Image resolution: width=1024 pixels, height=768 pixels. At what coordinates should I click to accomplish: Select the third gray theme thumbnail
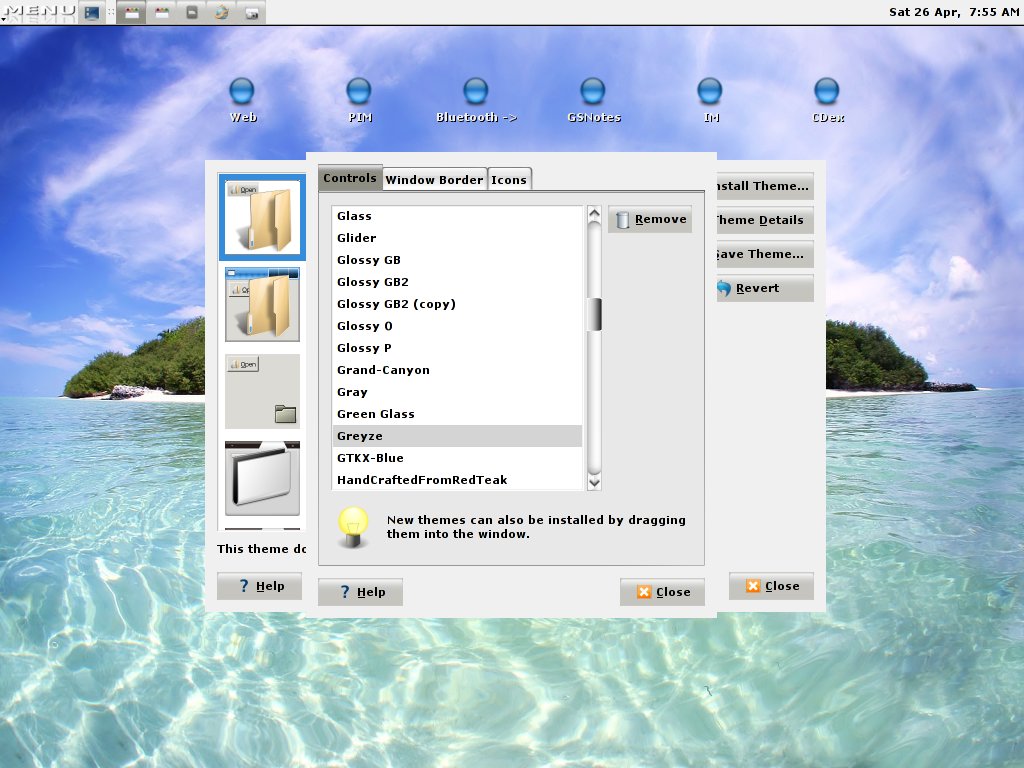(262, 391)
